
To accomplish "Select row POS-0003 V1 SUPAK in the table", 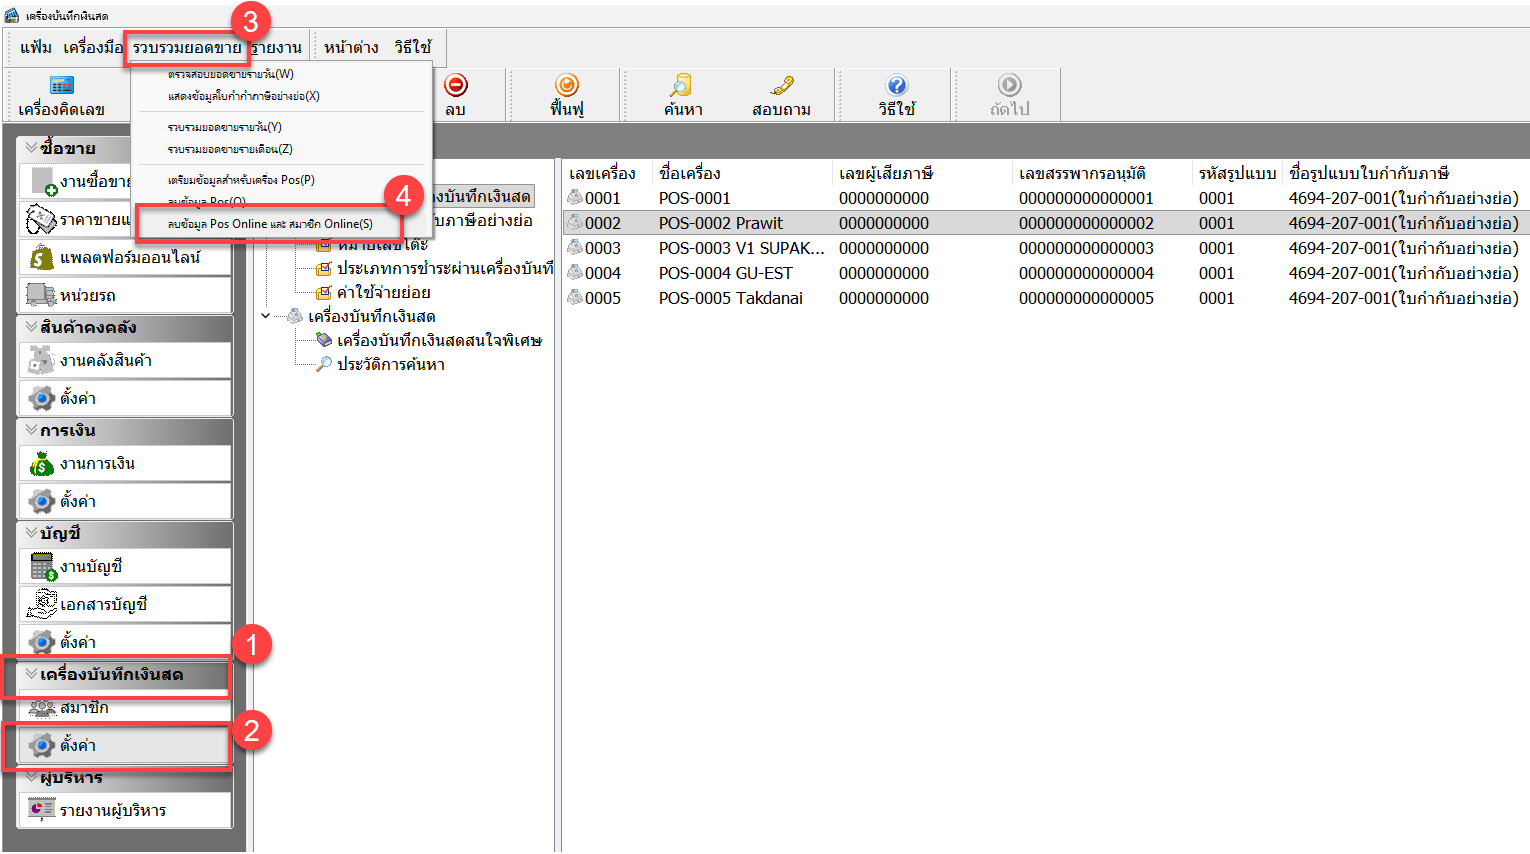I will pos(740,248).
